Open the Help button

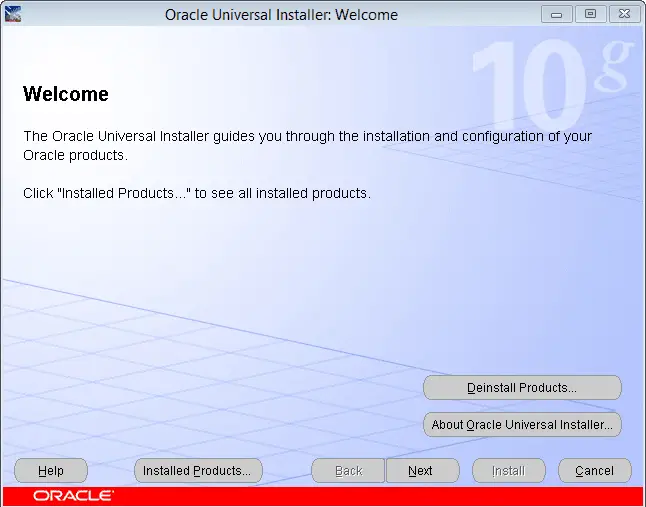pyautogui.click(x=51, y=471)
